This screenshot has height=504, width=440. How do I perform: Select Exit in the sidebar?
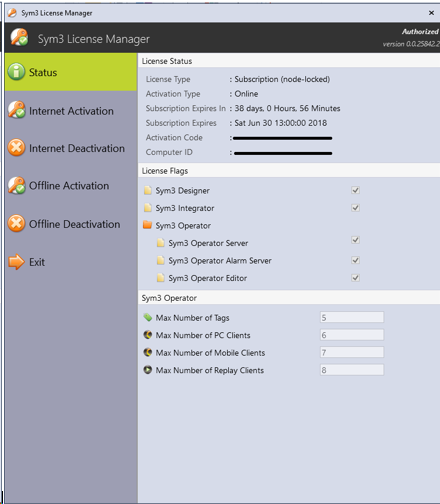coord(71,262)
